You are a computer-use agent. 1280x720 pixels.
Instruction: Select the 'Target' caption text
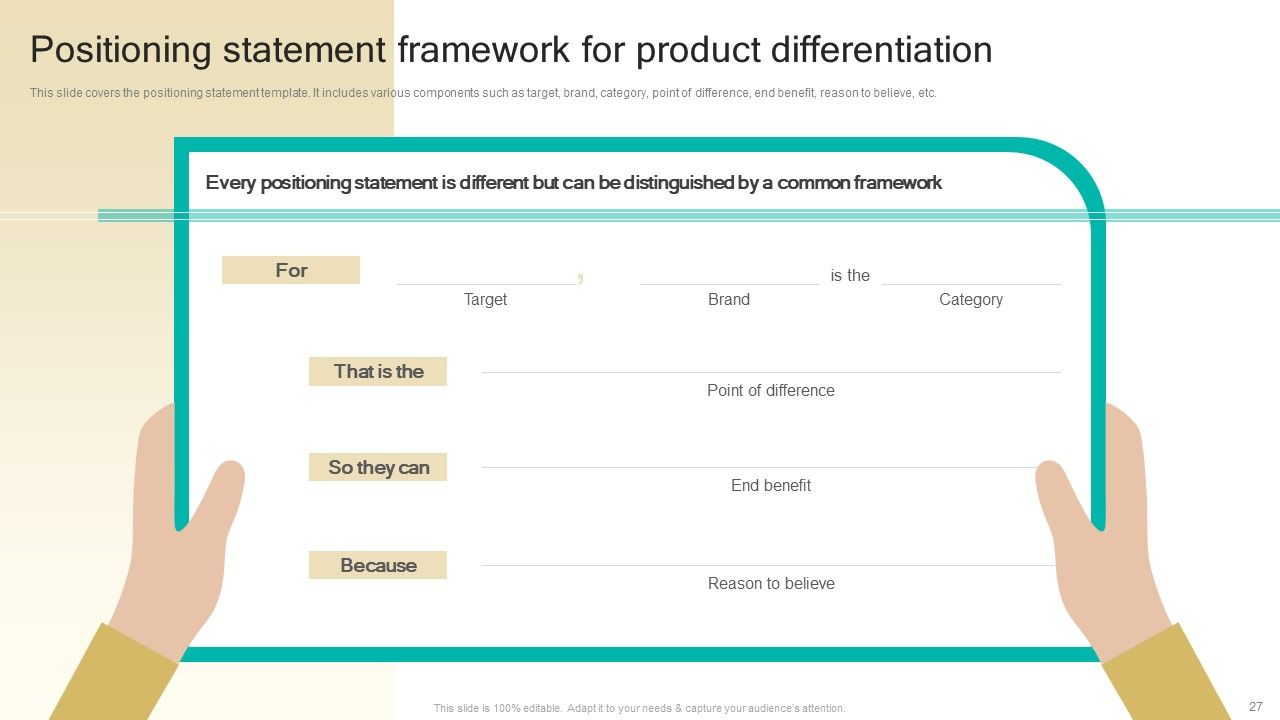[x=485, y=299]
